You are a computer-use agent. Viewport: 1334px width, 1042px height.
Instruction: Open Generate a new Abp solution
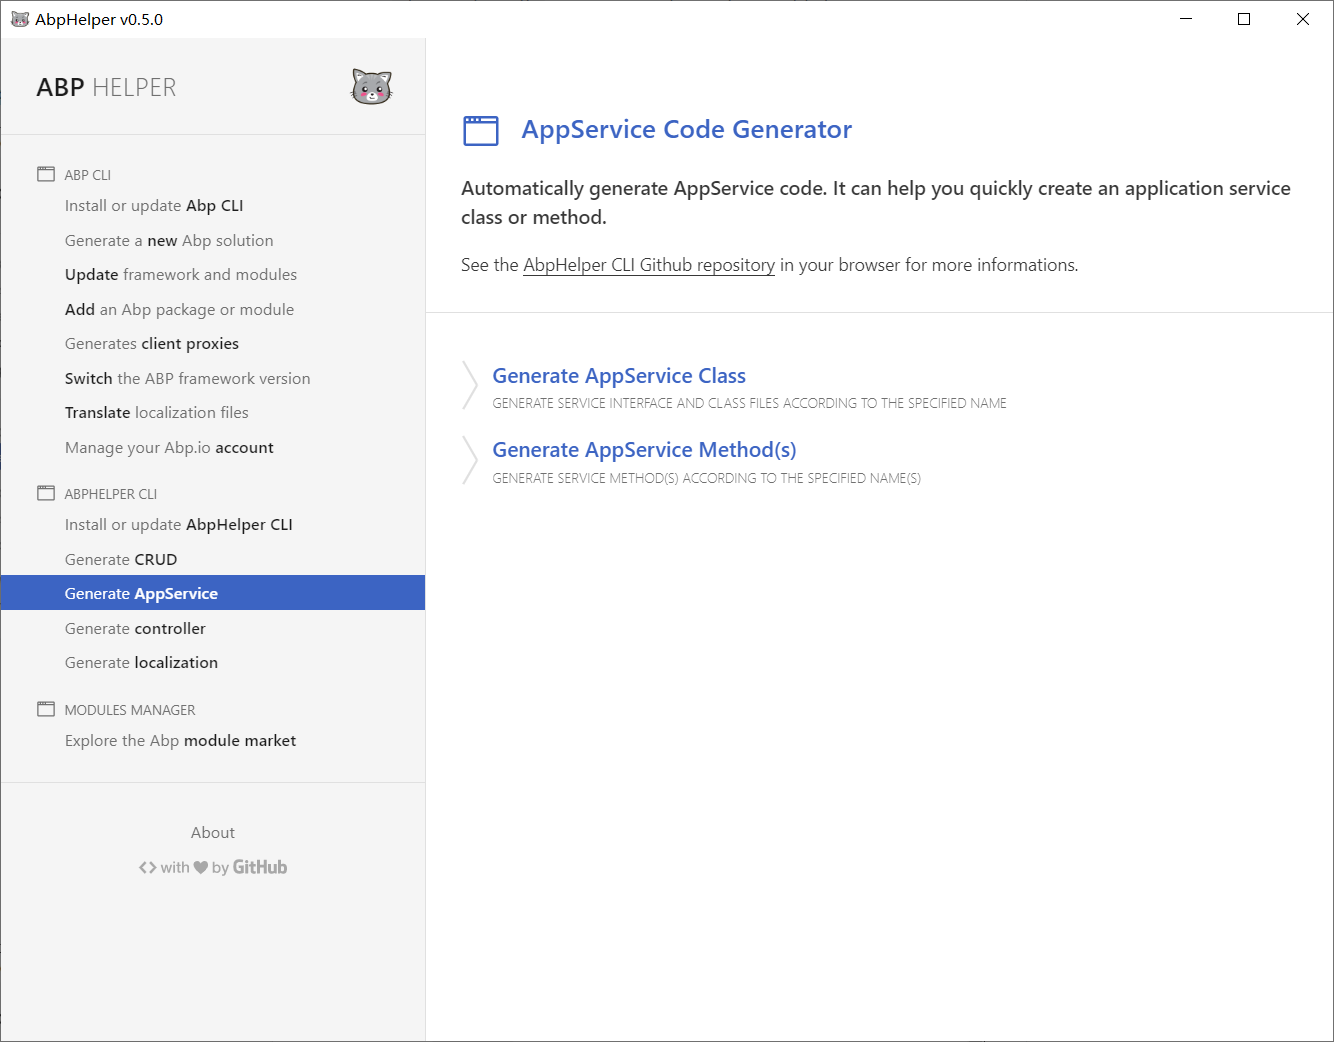point(169,240)
